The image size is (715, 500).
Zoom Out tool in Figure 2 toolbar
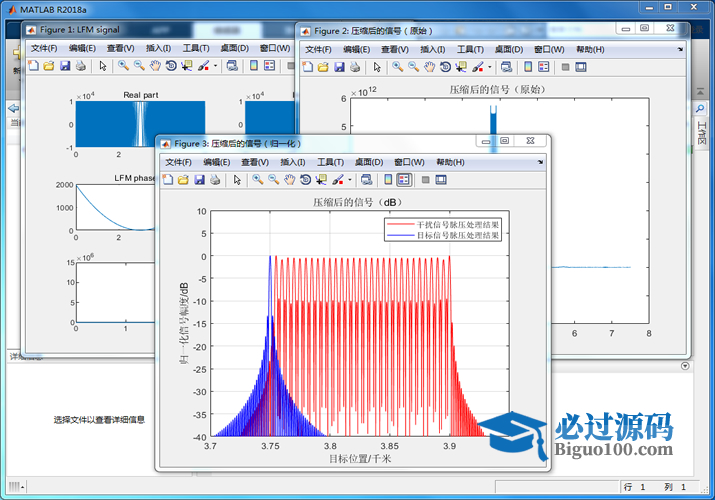tap(414, 67)
